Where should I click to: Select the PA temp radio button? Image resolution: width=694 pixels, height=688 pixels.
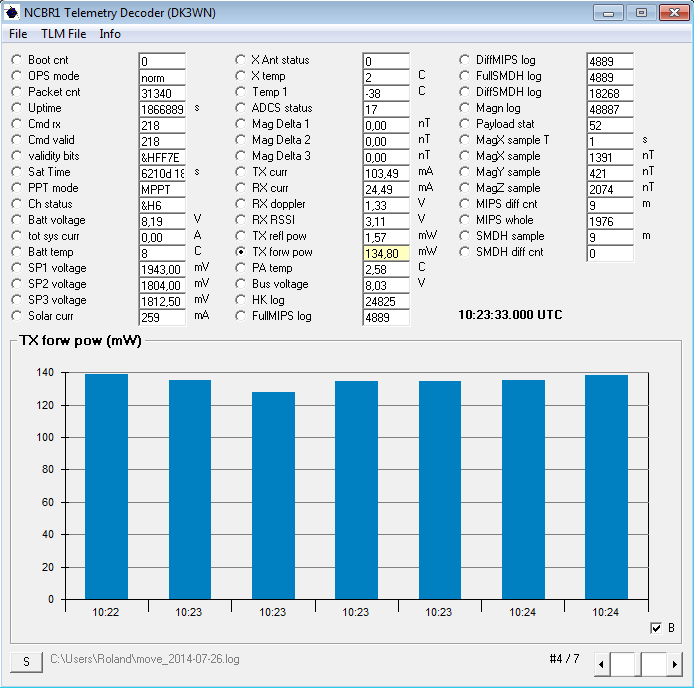pyautogui.click(x=241, y=268)
